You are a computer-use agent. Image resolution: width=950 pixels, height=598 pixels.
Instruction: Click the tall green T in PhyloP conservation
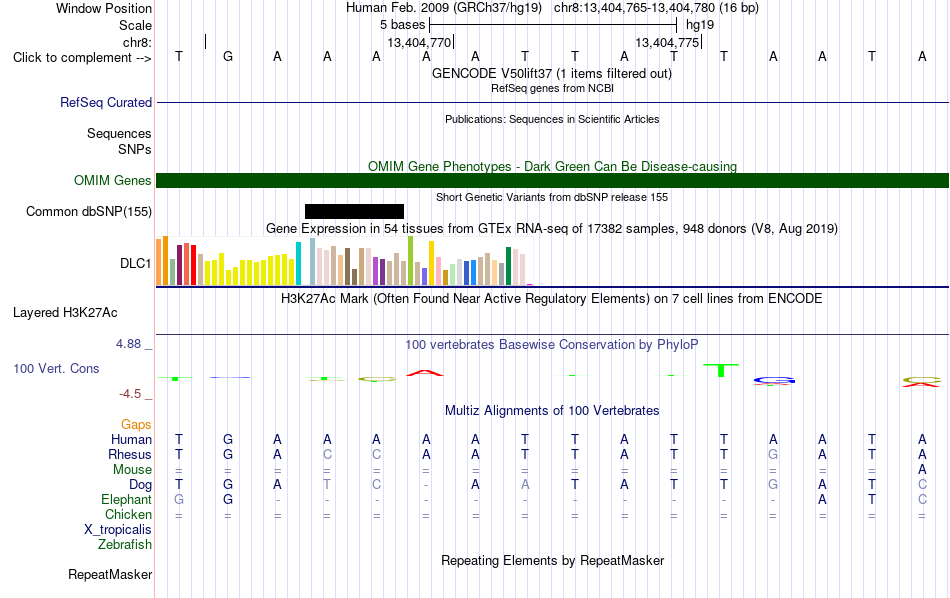click(721, 370)
